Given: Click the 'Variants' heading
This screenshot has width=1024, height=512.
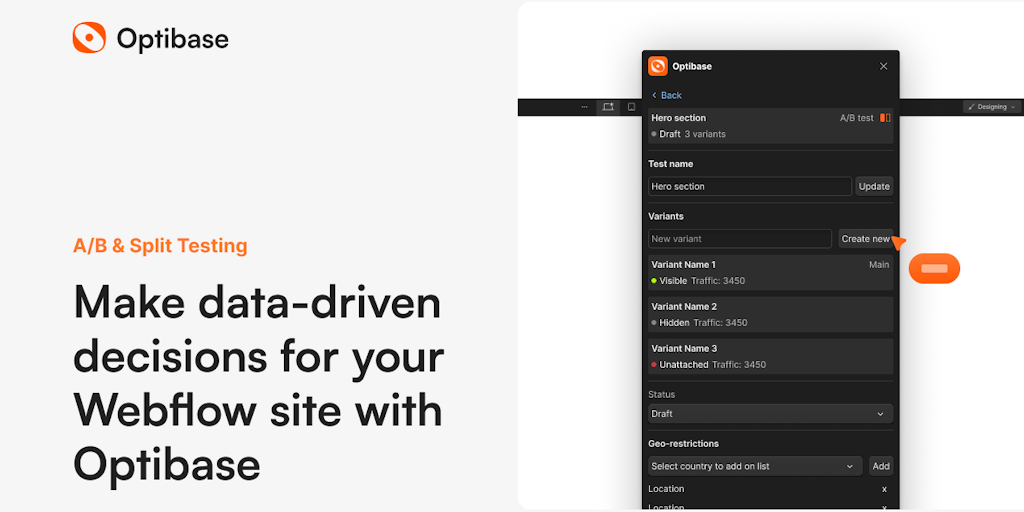Looking at the screenshot, I should 665,216.
